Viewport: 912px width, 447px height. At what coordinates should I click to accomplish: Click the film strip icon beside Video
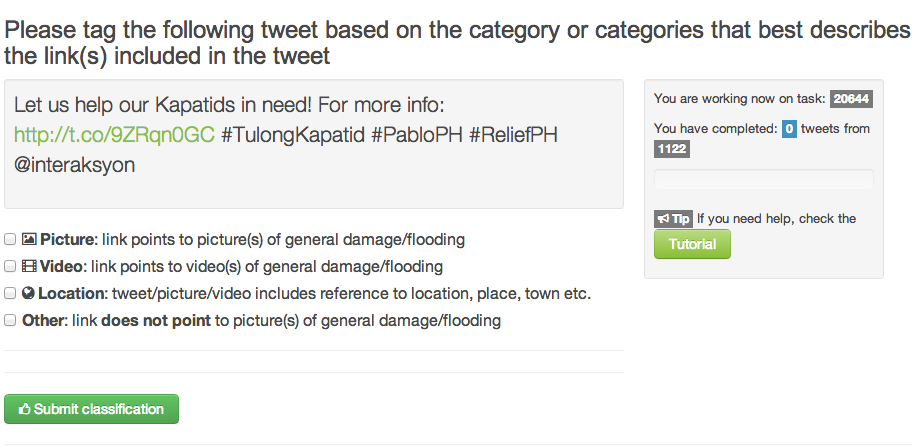29,267
